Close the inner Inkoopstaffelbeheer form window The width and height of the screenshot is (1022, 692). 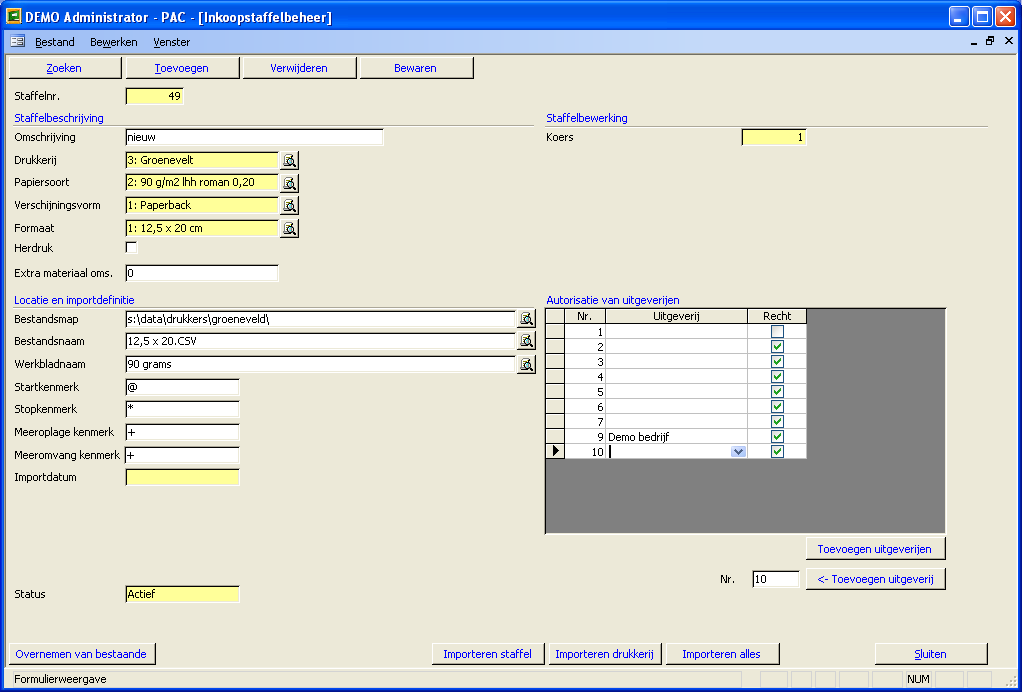[1008, 41]
